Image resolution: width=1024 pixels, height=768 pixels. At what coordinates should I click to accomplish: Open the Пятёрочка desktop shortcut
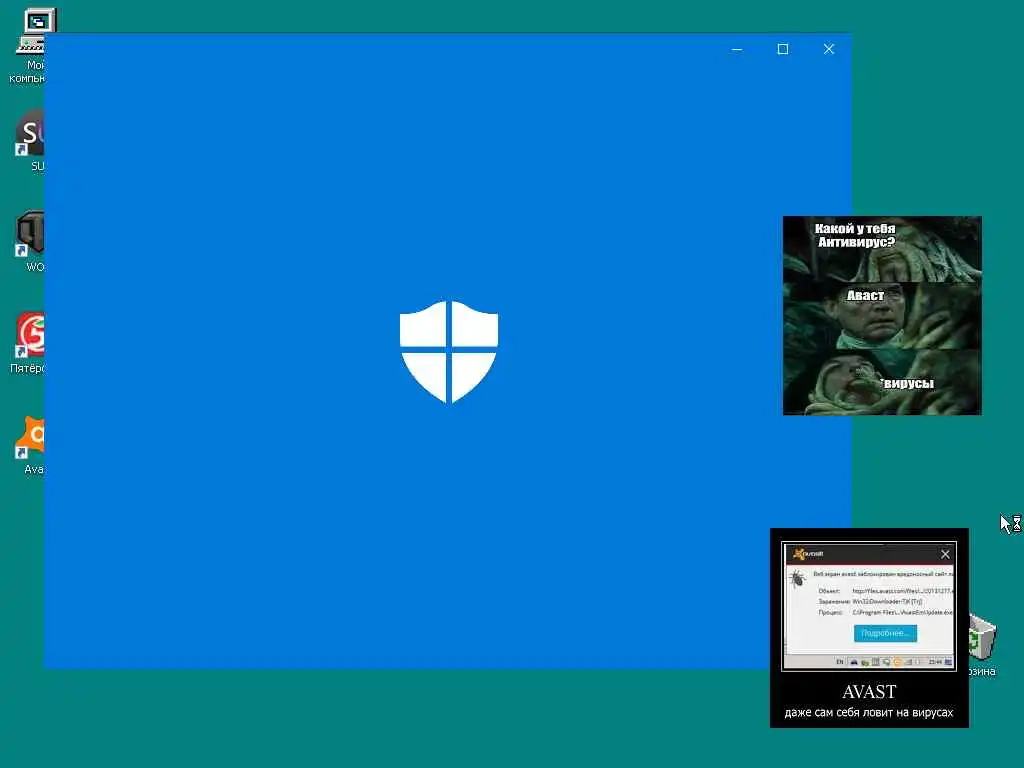(x=29, y=341)
